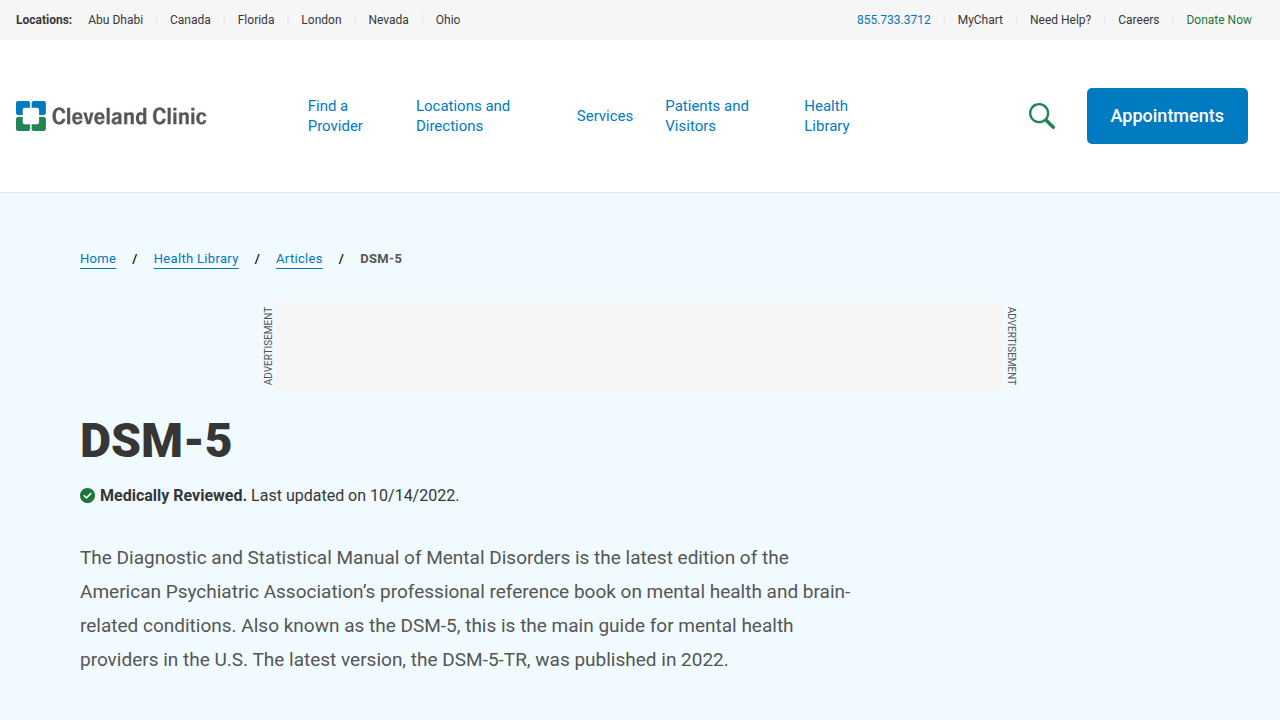The image size is (1280, 720).
Task: Click the Appointments button
Action: tap(1167, 116)
